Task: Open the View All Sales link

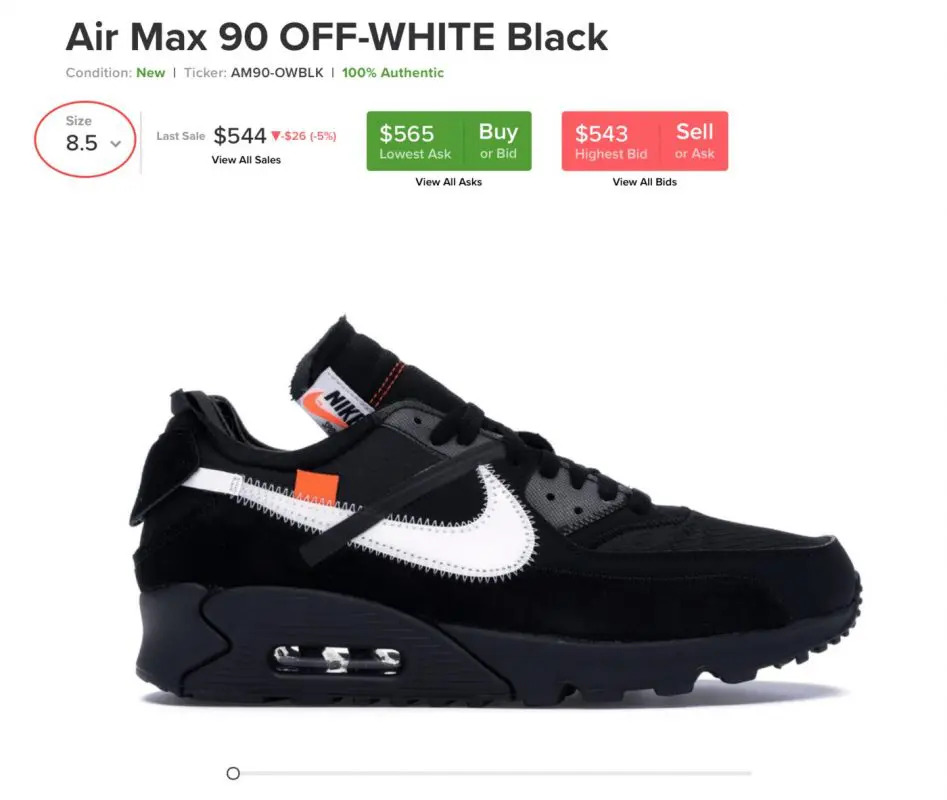Action: 246,160
